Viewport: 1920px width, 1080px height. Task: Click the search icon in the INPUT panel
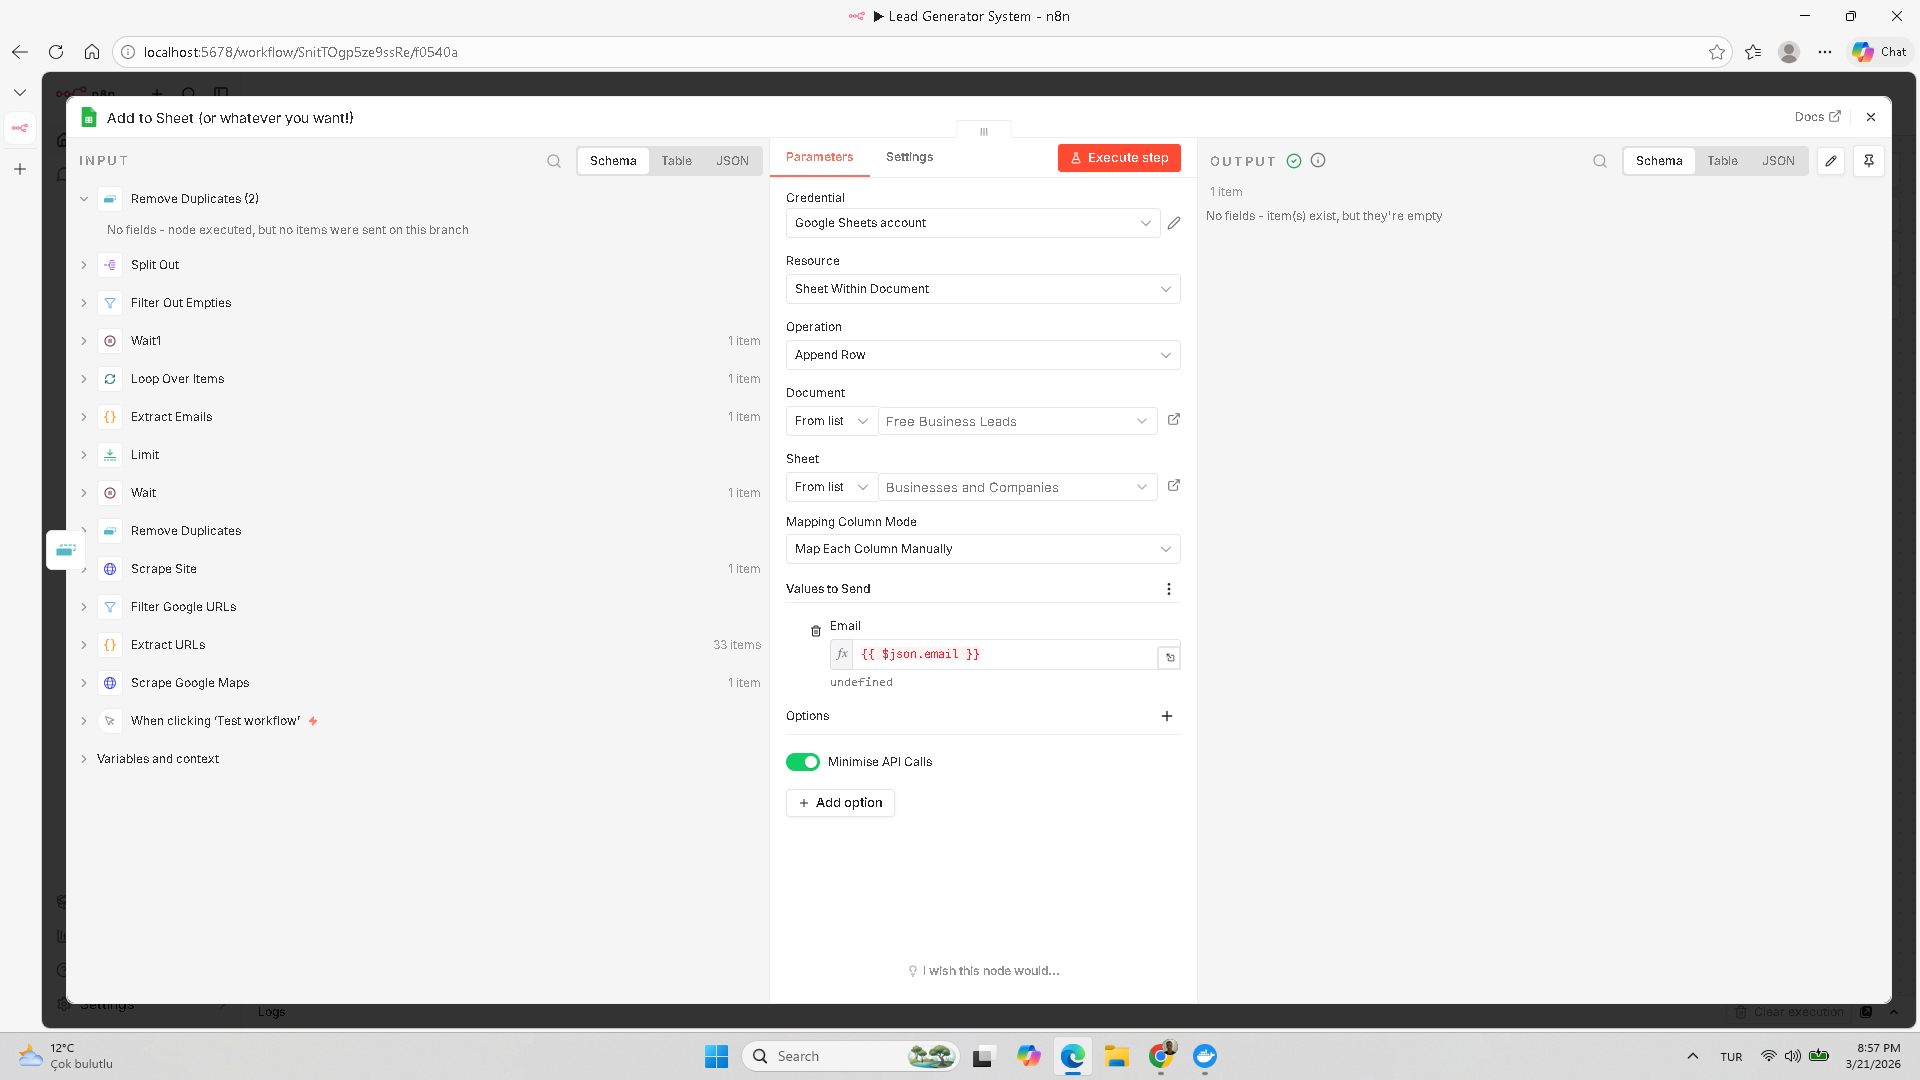tap(554, 161)
